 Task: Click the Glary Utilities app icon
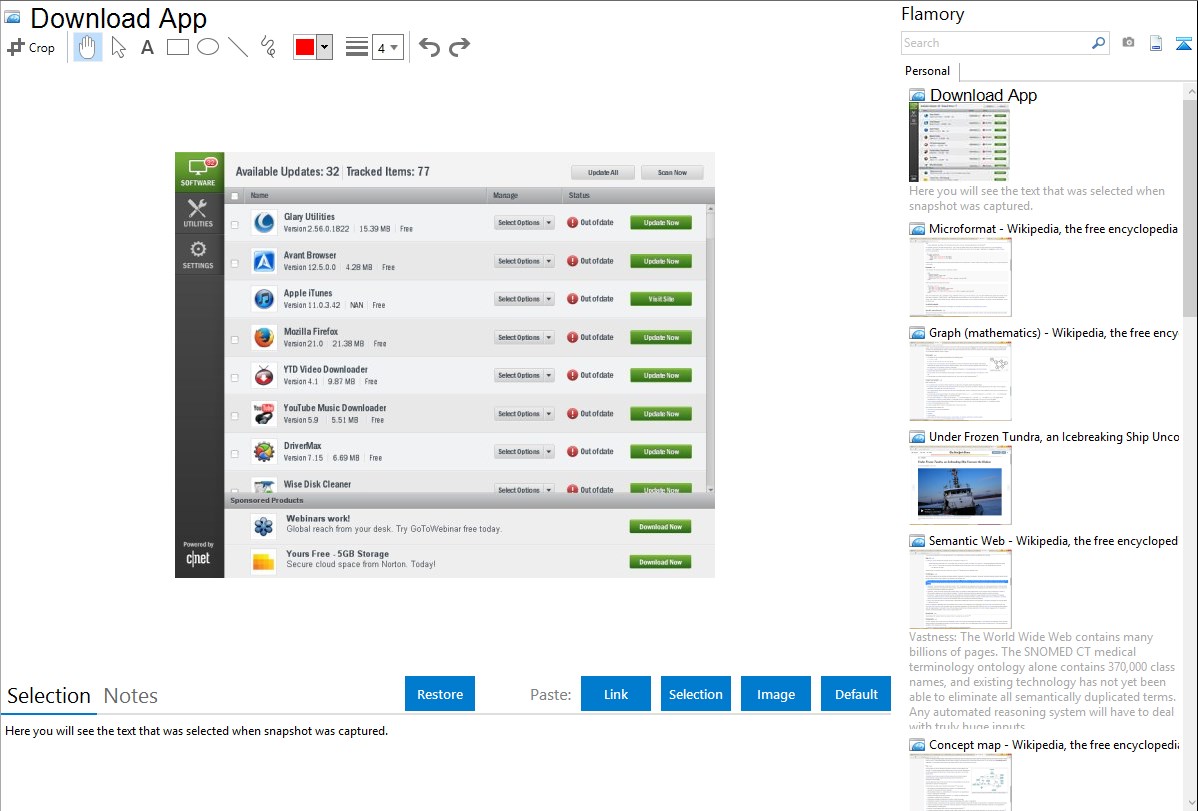pyautogui.click(x=264, y=222)
